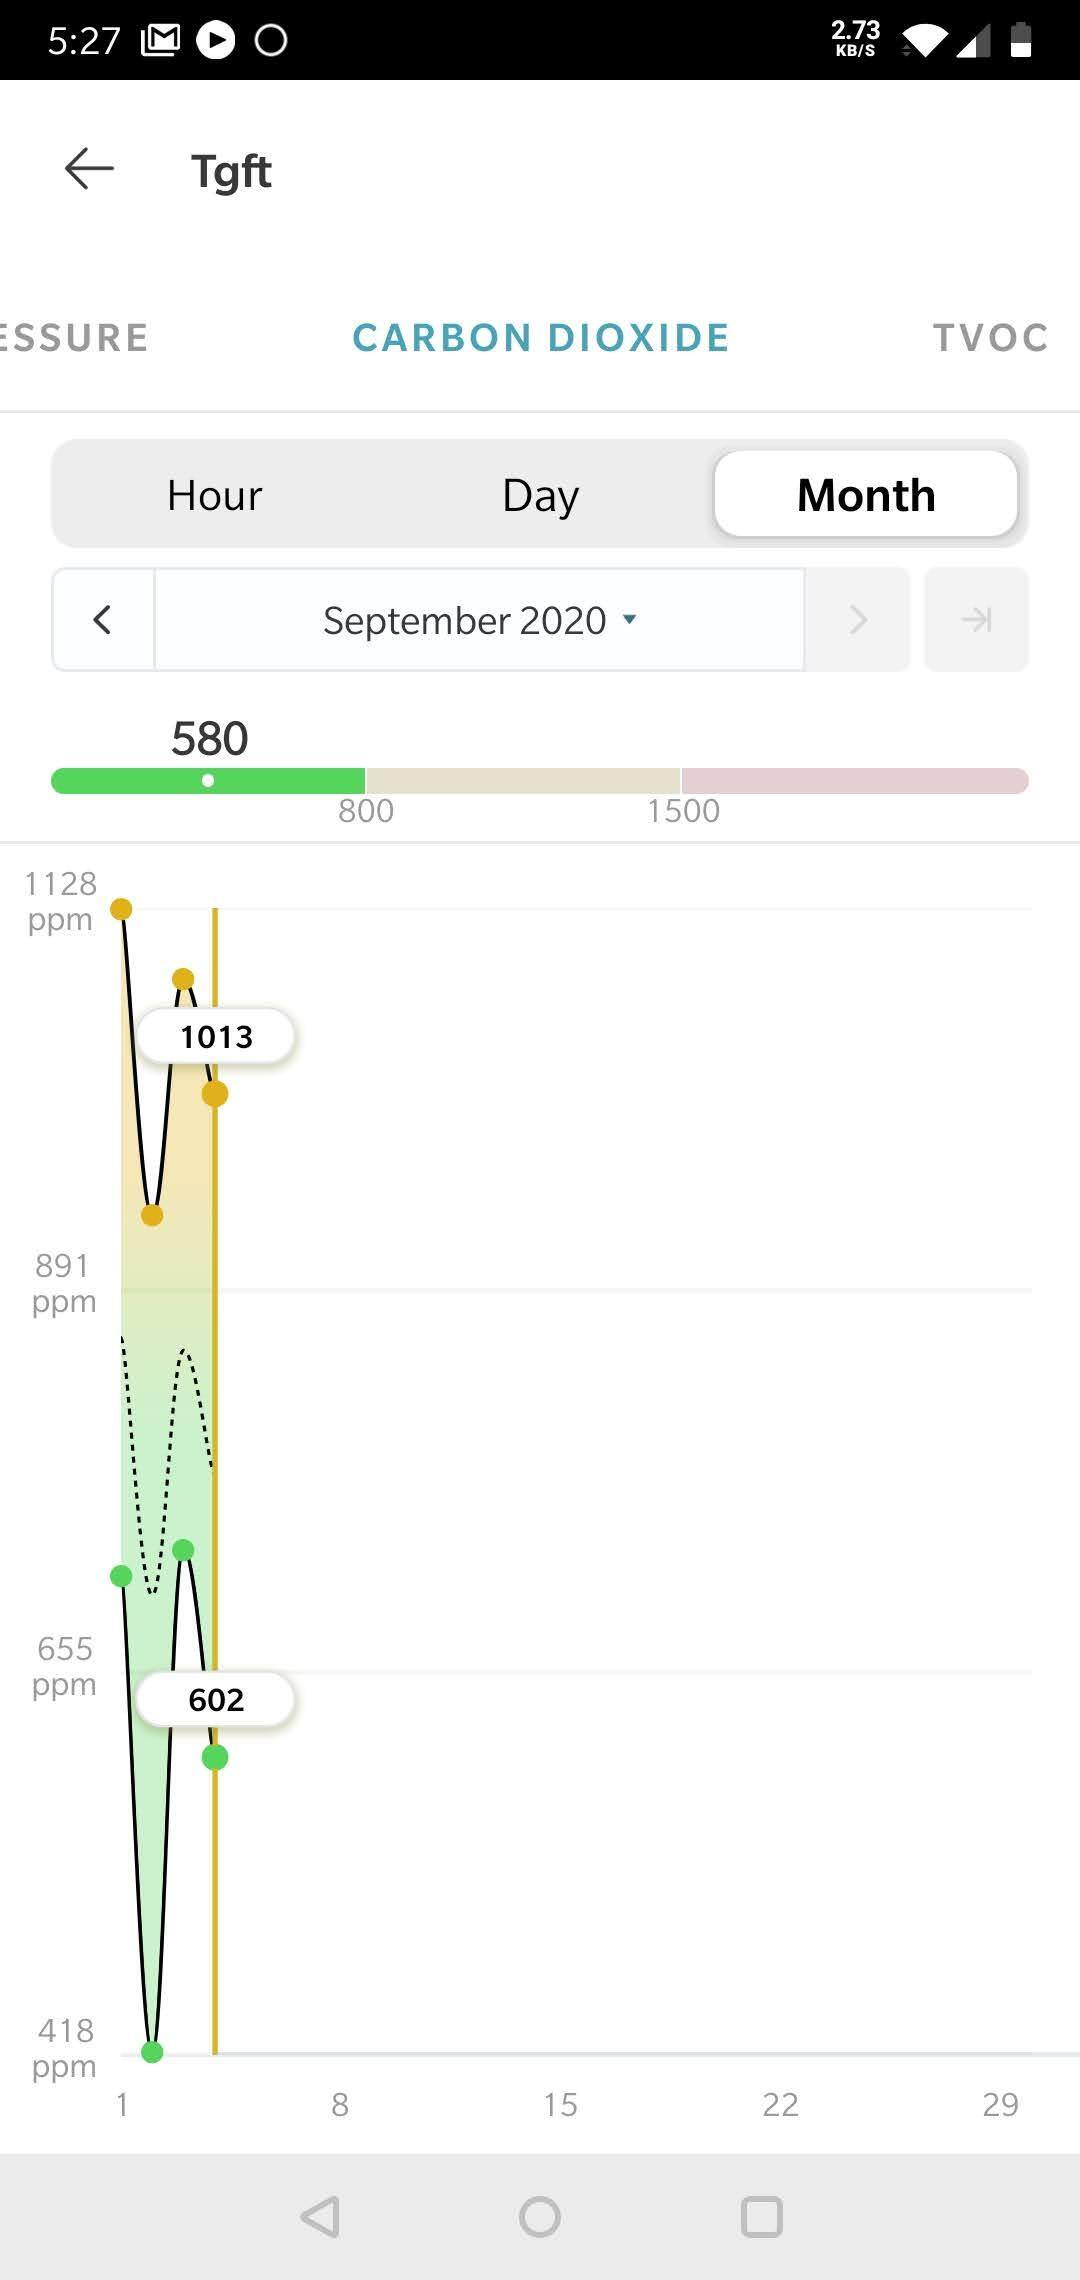
Task: Select the Month view segment
Action: tap(866, 495)
